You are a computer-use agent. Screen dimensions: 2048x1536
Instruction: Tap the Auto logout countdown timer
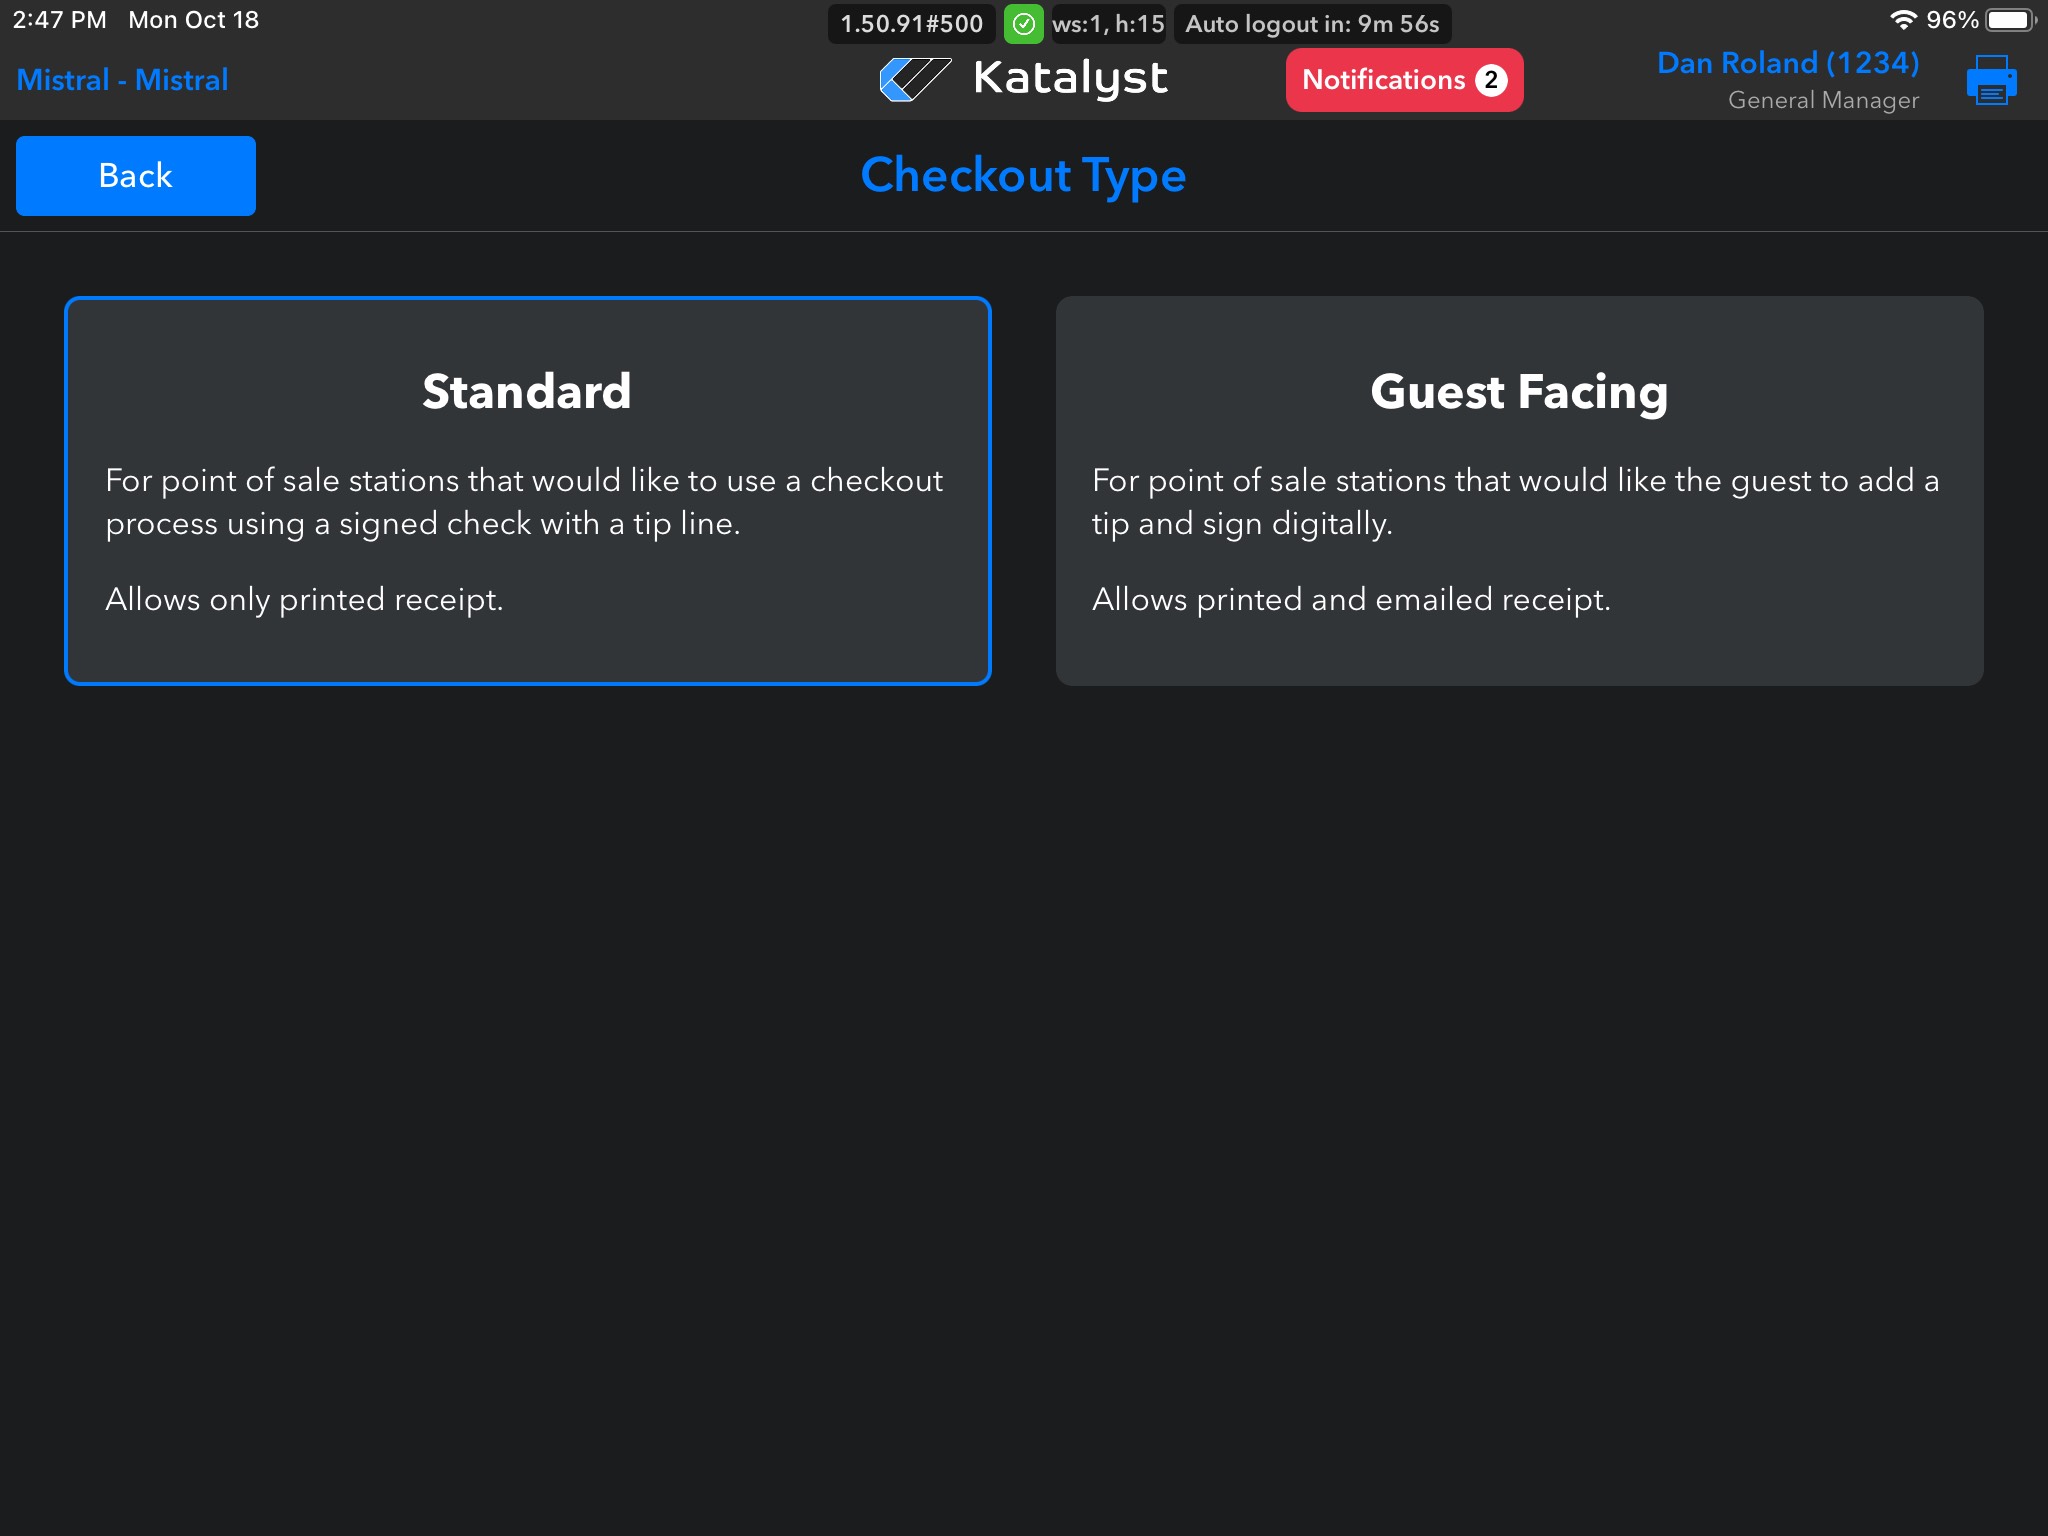coord(1312,24)
